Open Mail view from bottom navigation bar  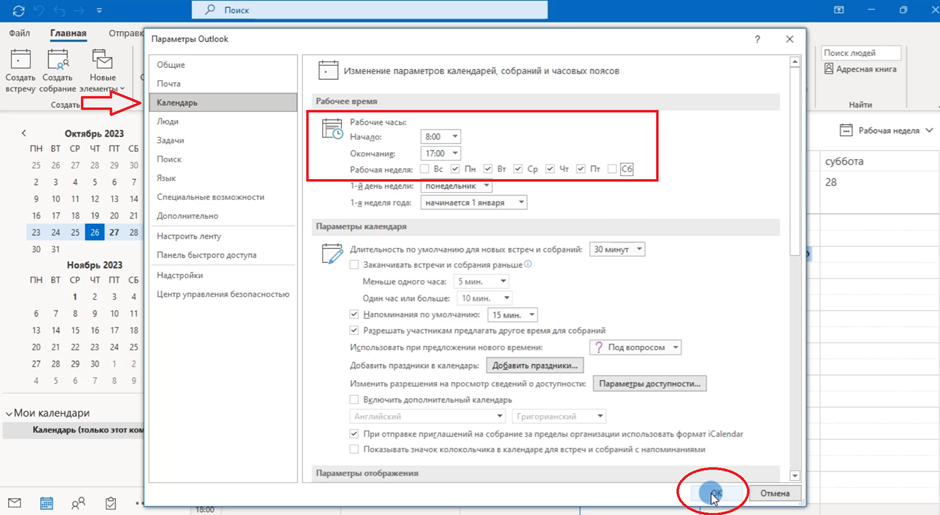[x=15, y=503]
